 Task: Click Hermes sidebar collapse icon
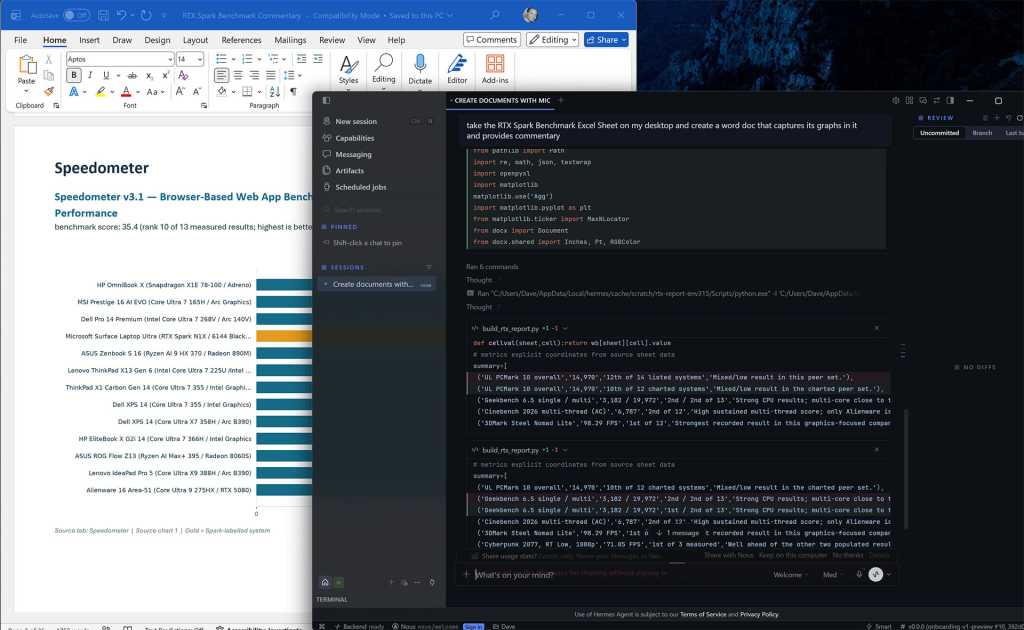click(x=326, y=100)
